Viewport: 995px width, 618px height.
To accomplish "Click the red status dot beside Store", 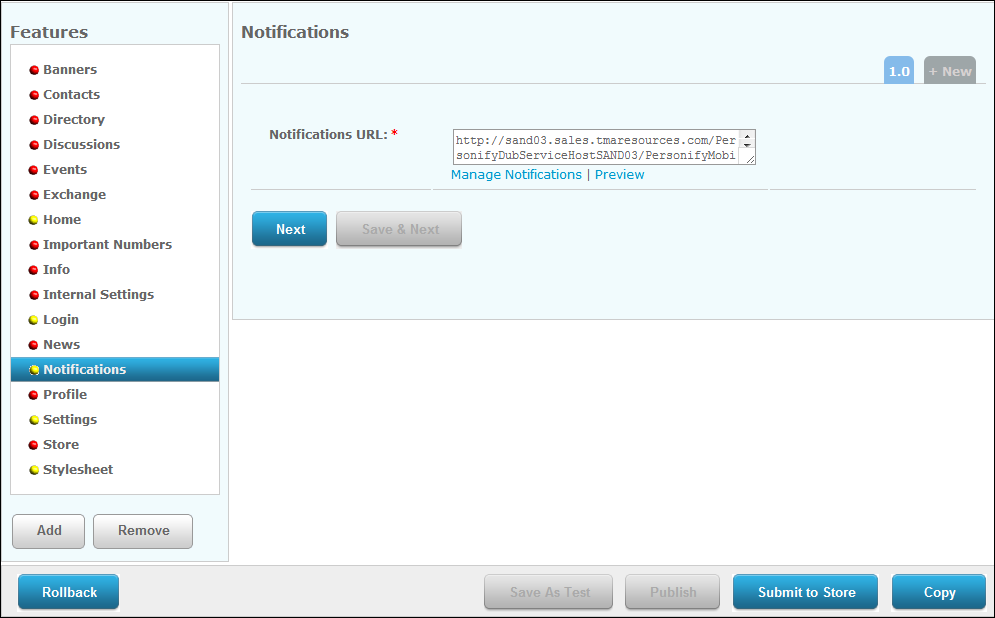I will pos(34,445).
